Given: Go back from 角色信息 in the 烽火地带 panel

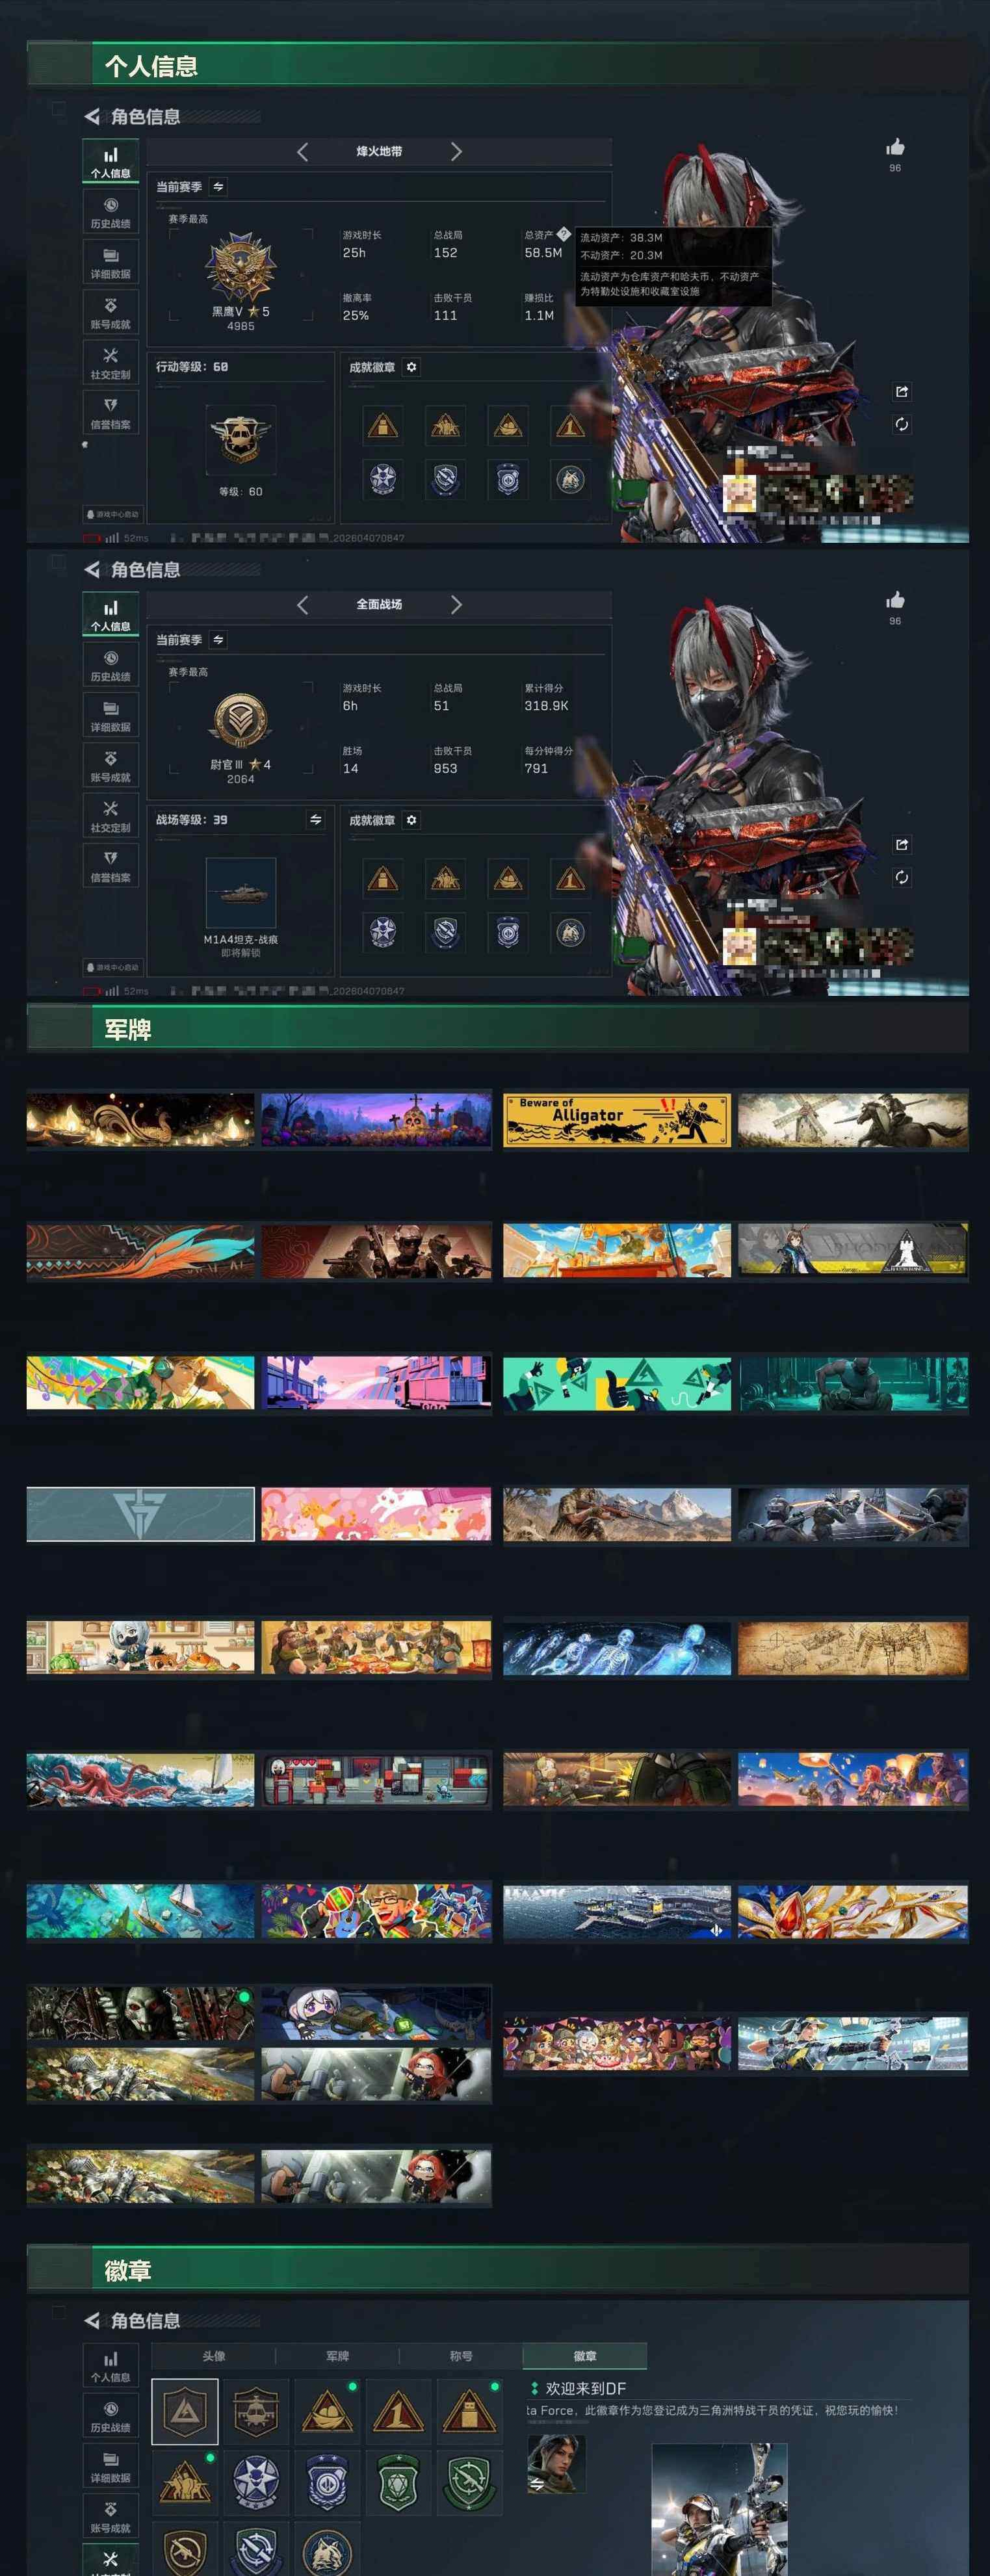Looking at the screenshot, I should click(92, 116).
